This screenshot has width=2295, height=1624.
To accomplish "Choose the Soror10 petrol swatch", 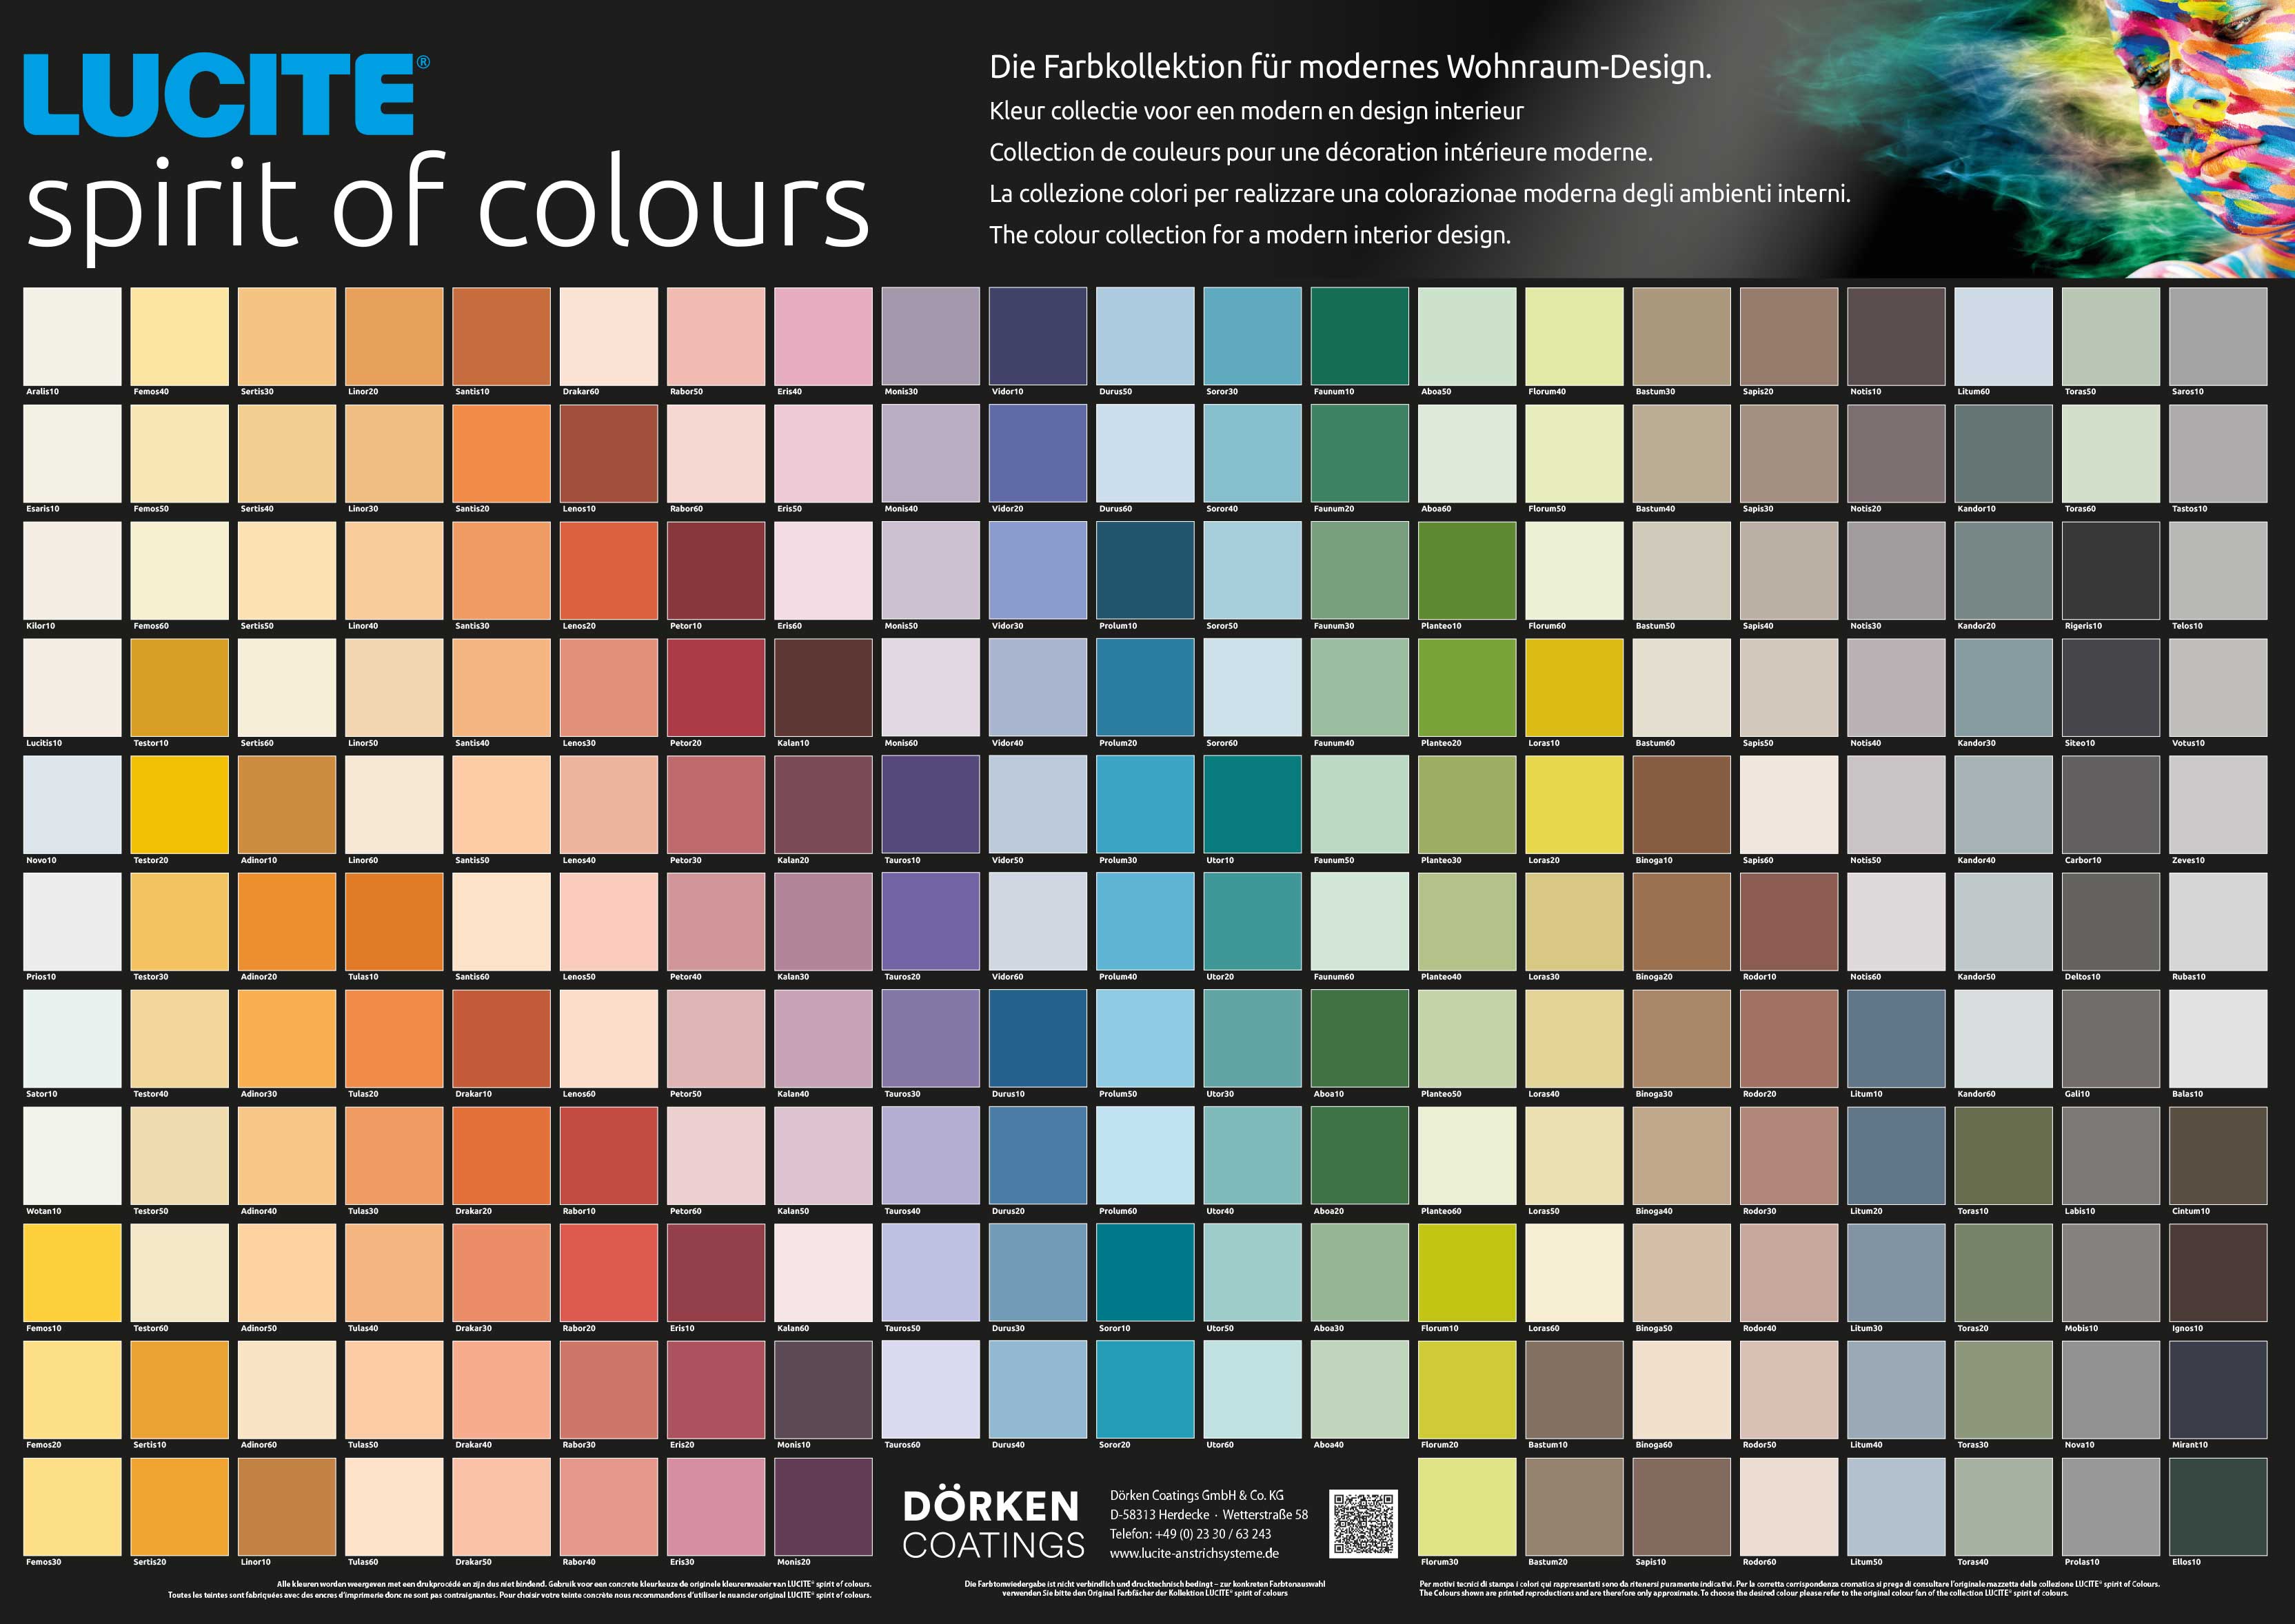I will 1145,1272.
